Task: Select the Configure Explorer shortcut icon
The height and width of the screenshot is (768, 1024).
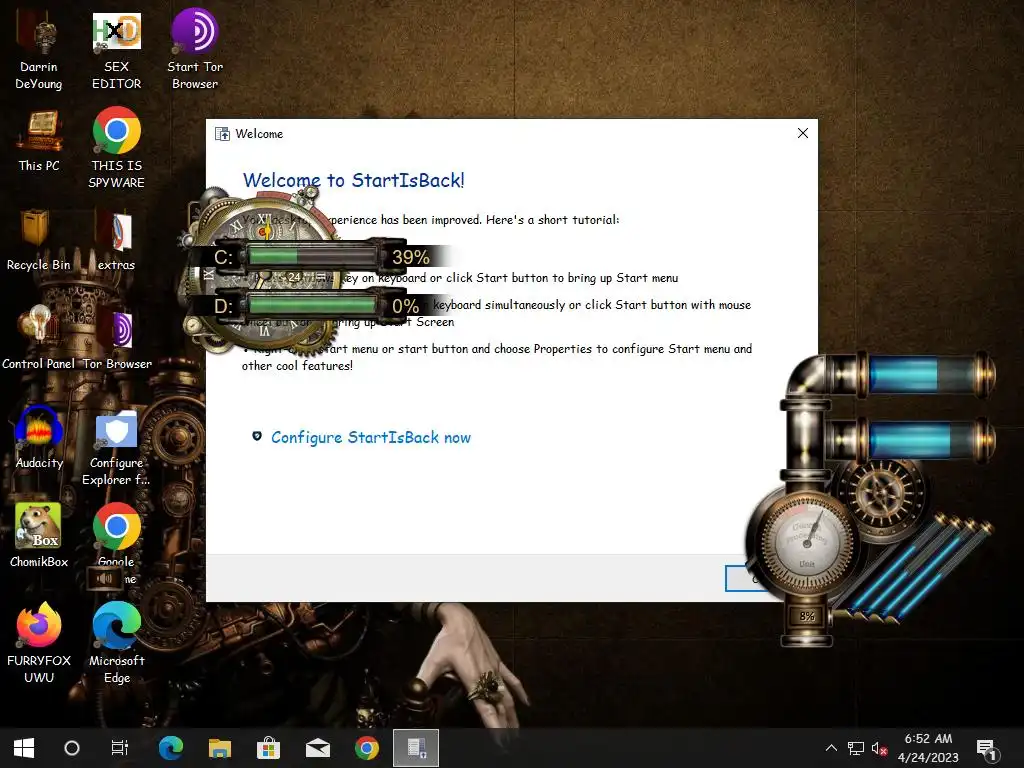Action: pyautogui.click(x=116, y=449)
